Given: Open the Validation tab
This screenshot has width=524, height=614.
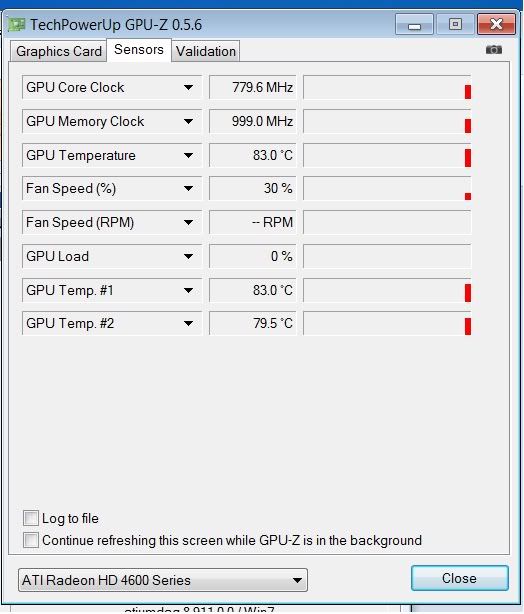Looking at the screenshot, I should (206, 51).
